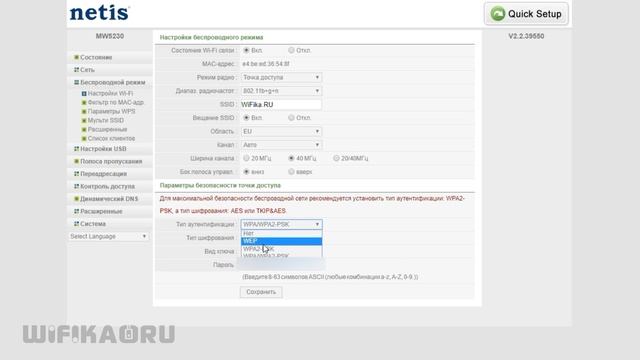Viewport: 640px width, 360px height.
Task: Click the Сохранить button
Action: tap(261, 292)
